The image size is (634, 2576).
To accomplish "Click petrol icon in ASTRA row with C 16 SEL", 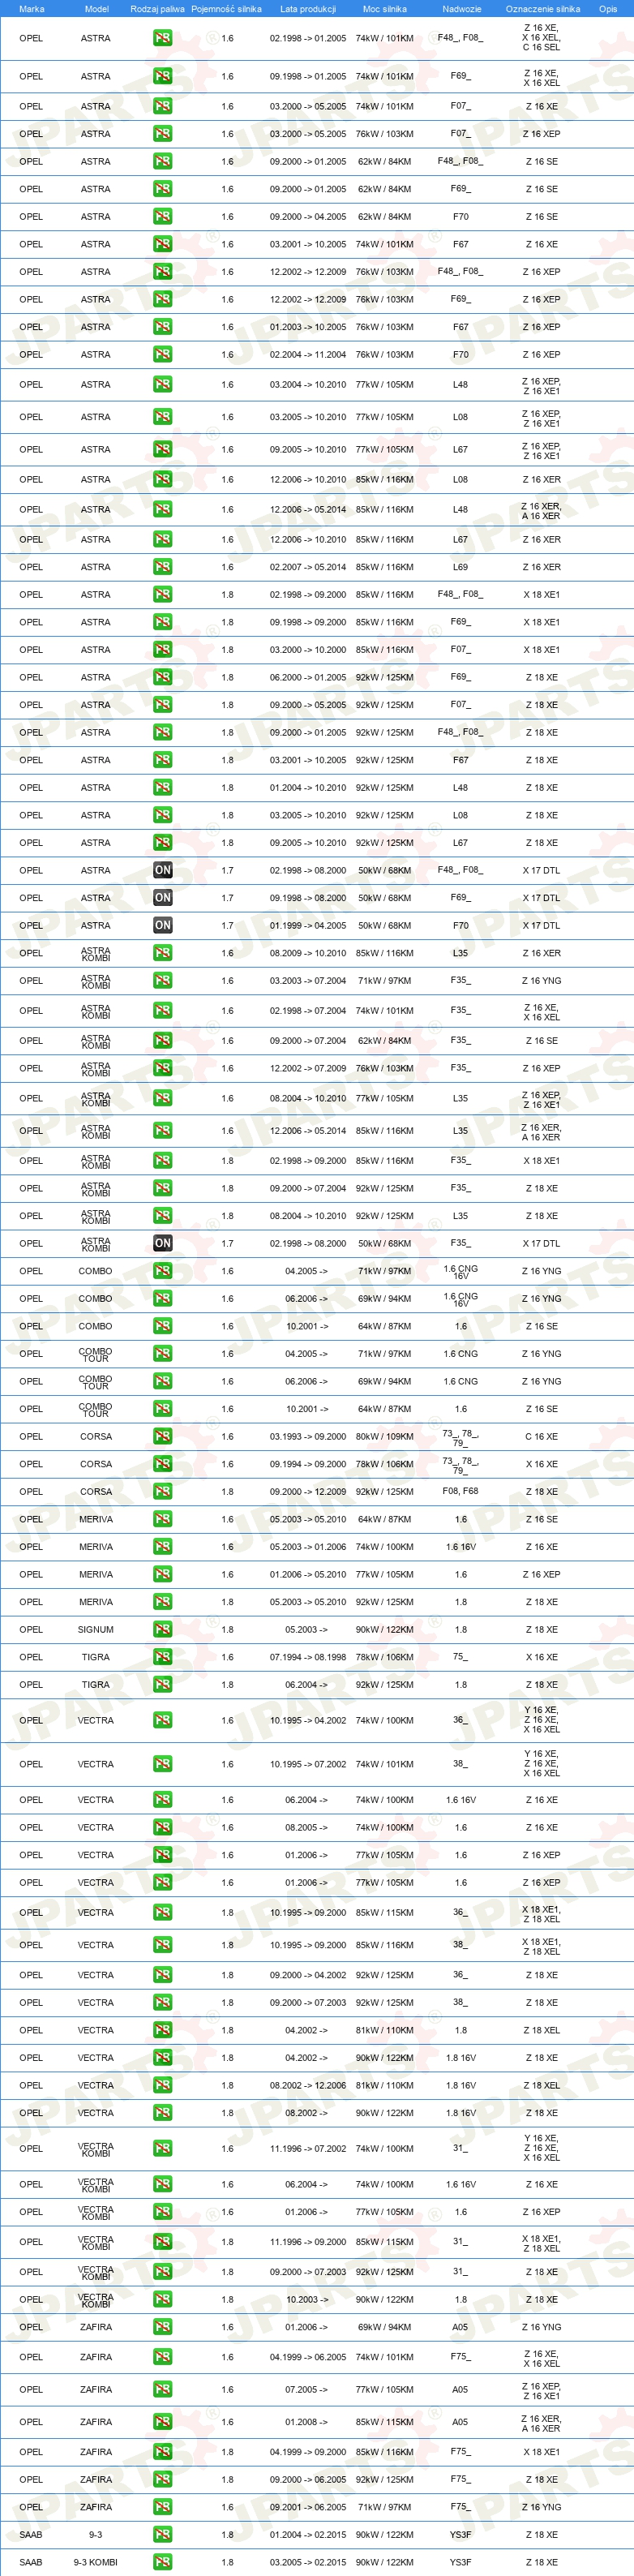I will coord(162,38).
